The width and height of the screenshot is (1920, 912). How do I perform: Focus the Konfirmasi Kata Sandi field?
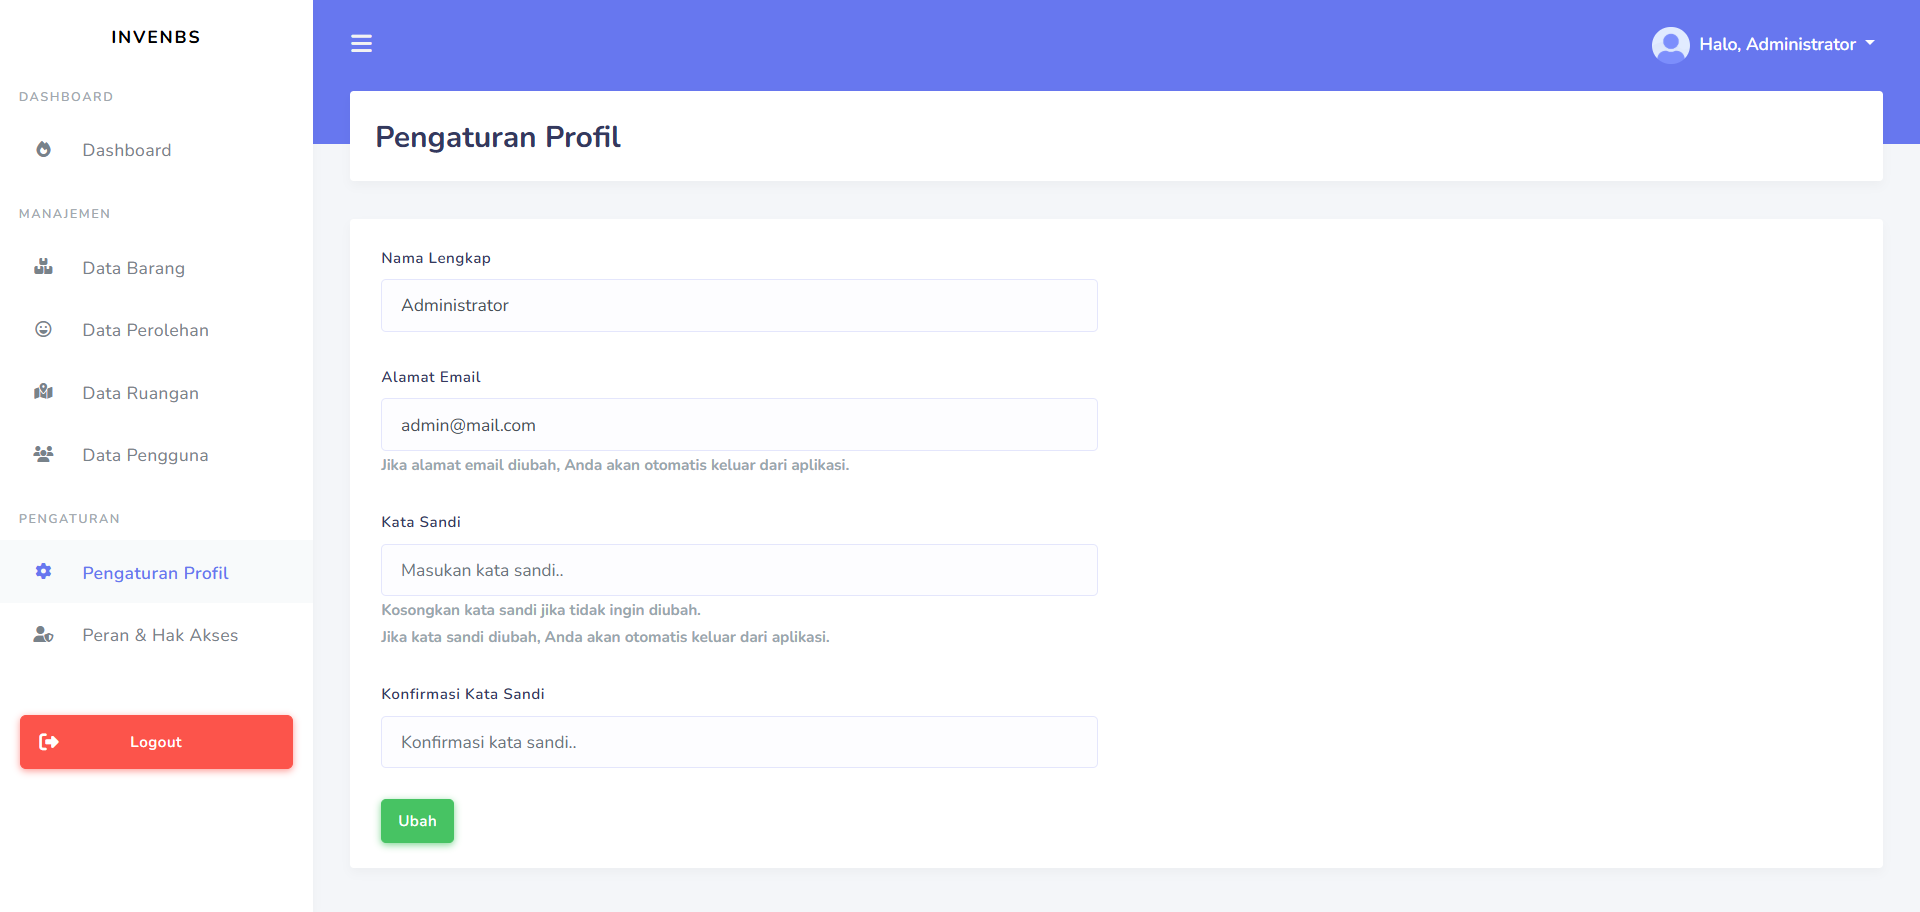pos(739,742)
